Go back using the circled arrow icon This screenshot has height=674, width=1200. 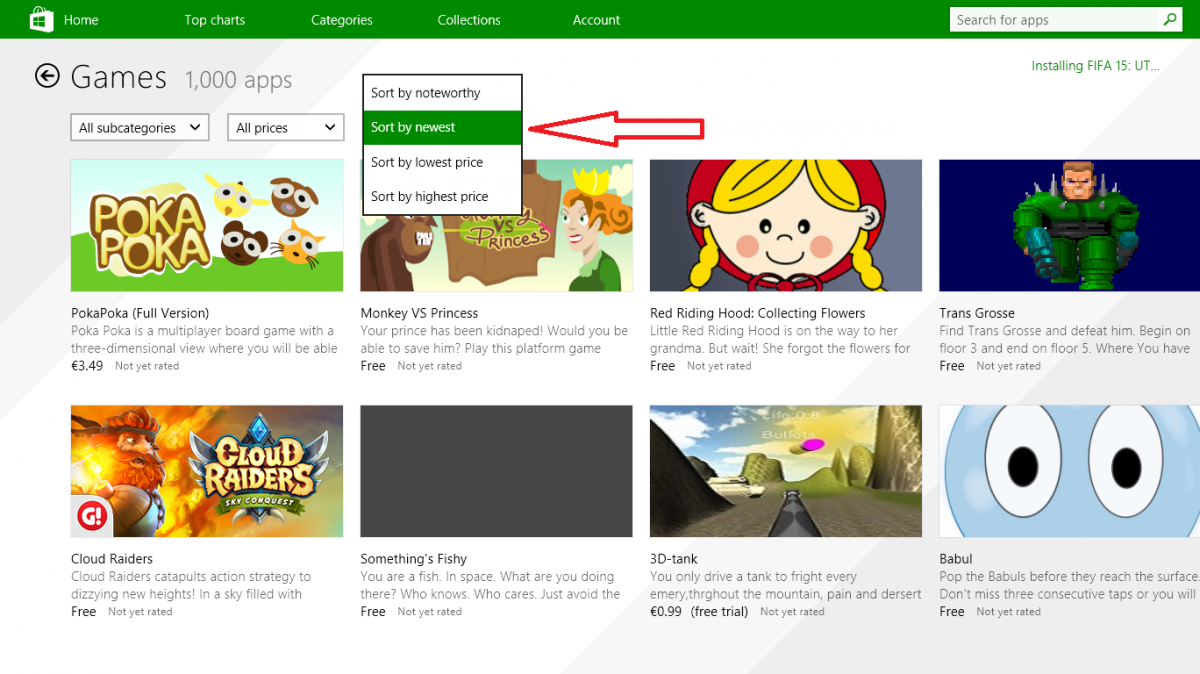point(47,76)
